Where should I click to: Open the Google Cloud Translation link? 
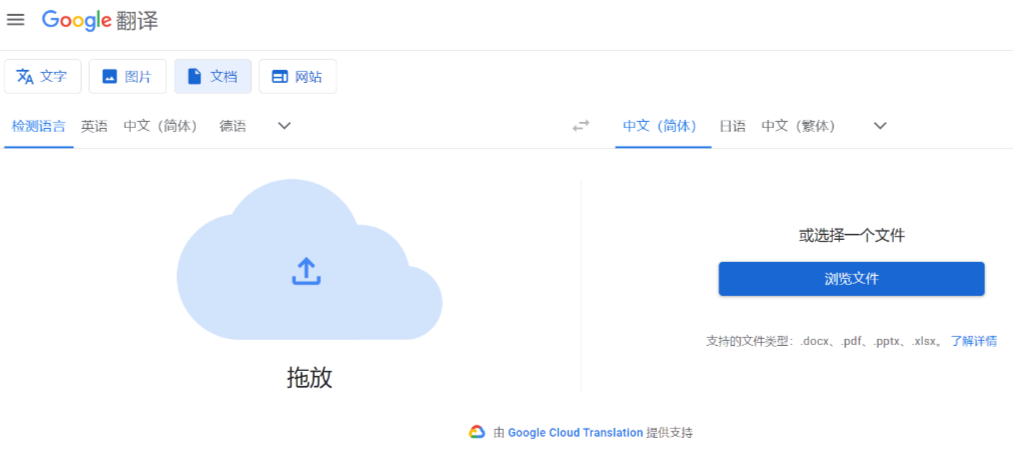point(575,433)
